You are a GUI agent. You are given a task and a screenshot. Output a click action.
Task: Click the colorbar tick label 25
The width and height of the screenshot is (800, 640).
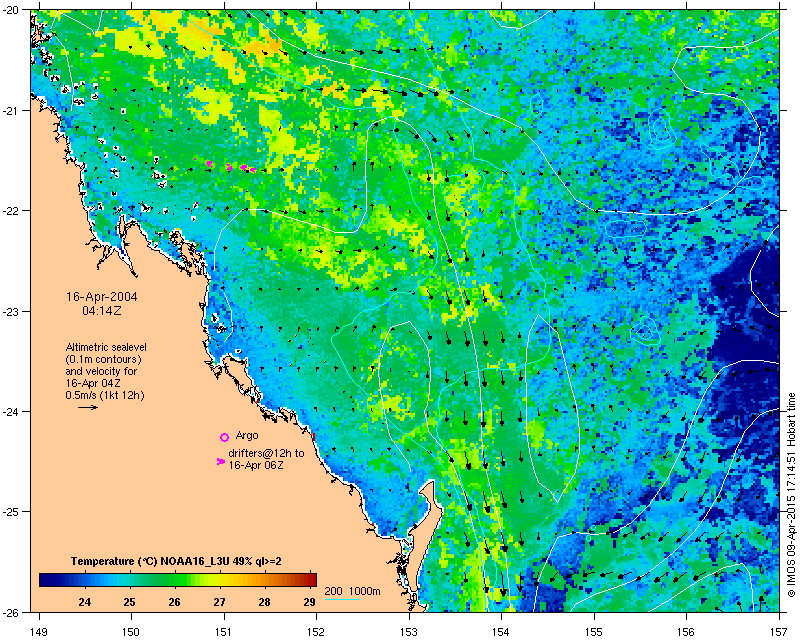coord(130,602)
